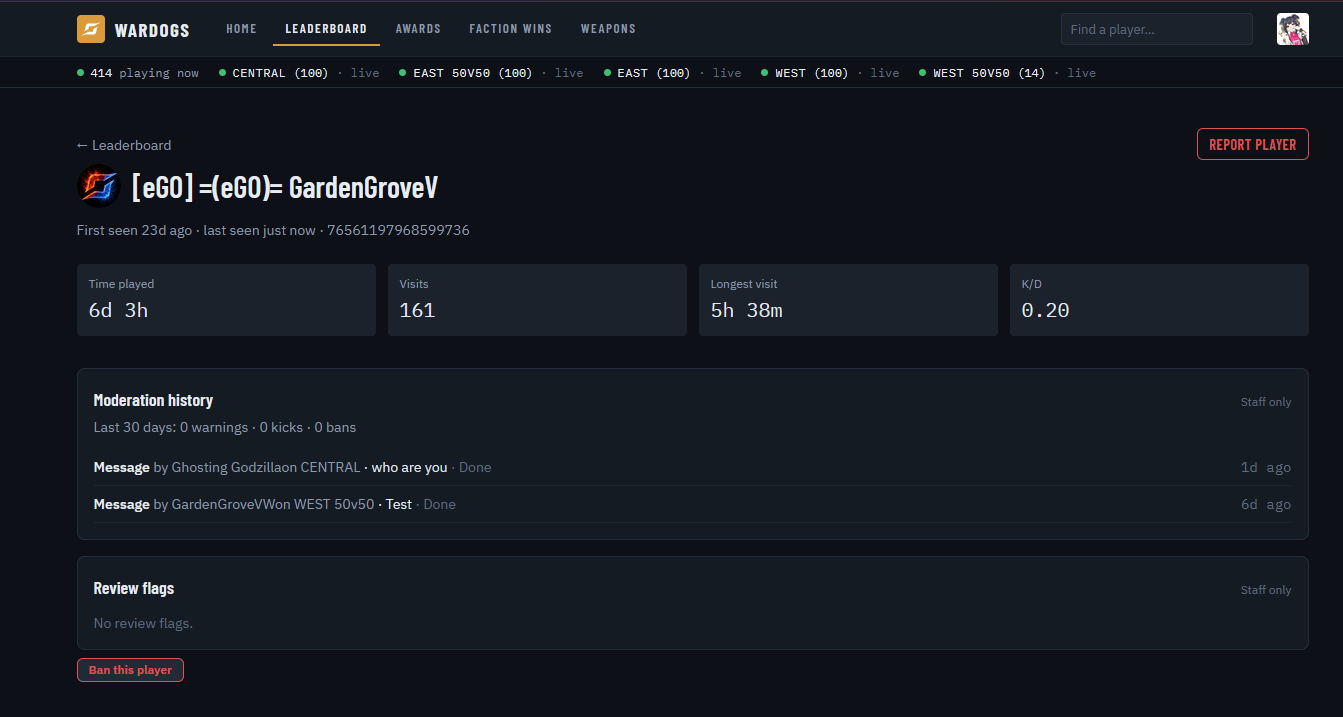
Task: Click the K/D value 0.20
Action: (x=1045, y=310)
